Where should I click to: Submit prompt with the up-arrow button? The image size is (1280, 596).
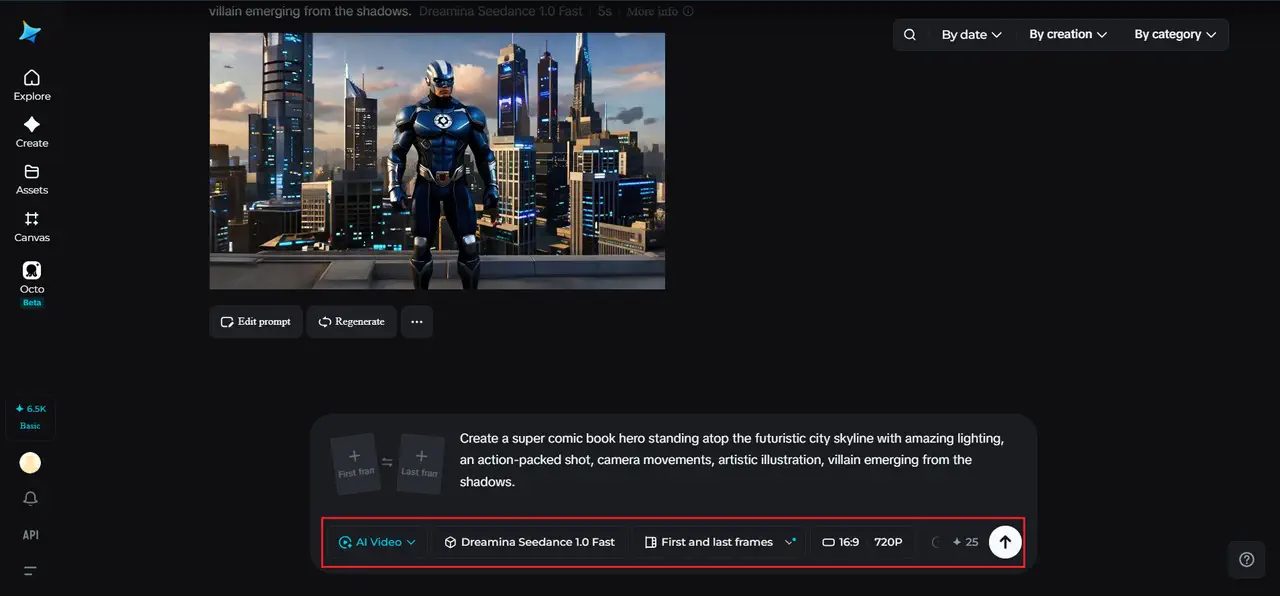coord(1005,542)
